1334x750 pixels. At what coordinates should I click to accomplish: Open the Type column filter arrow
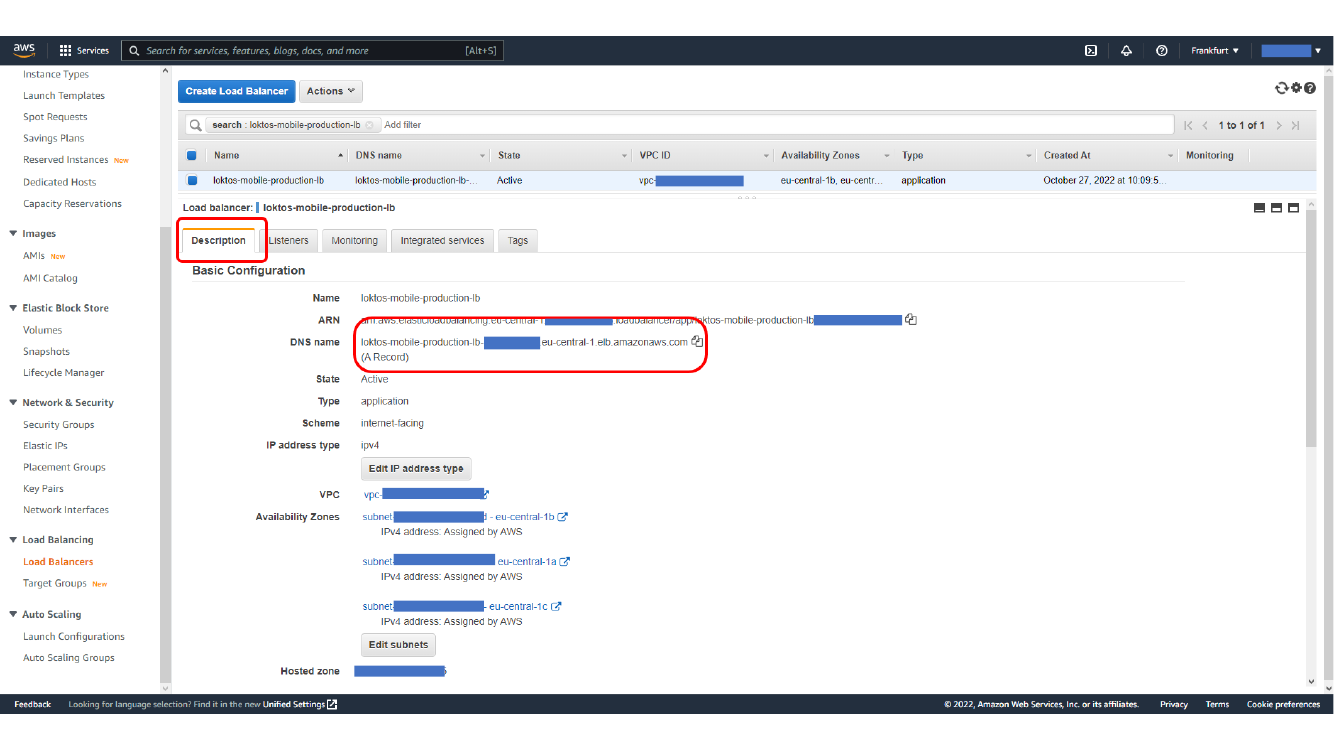pos(1029,156)
